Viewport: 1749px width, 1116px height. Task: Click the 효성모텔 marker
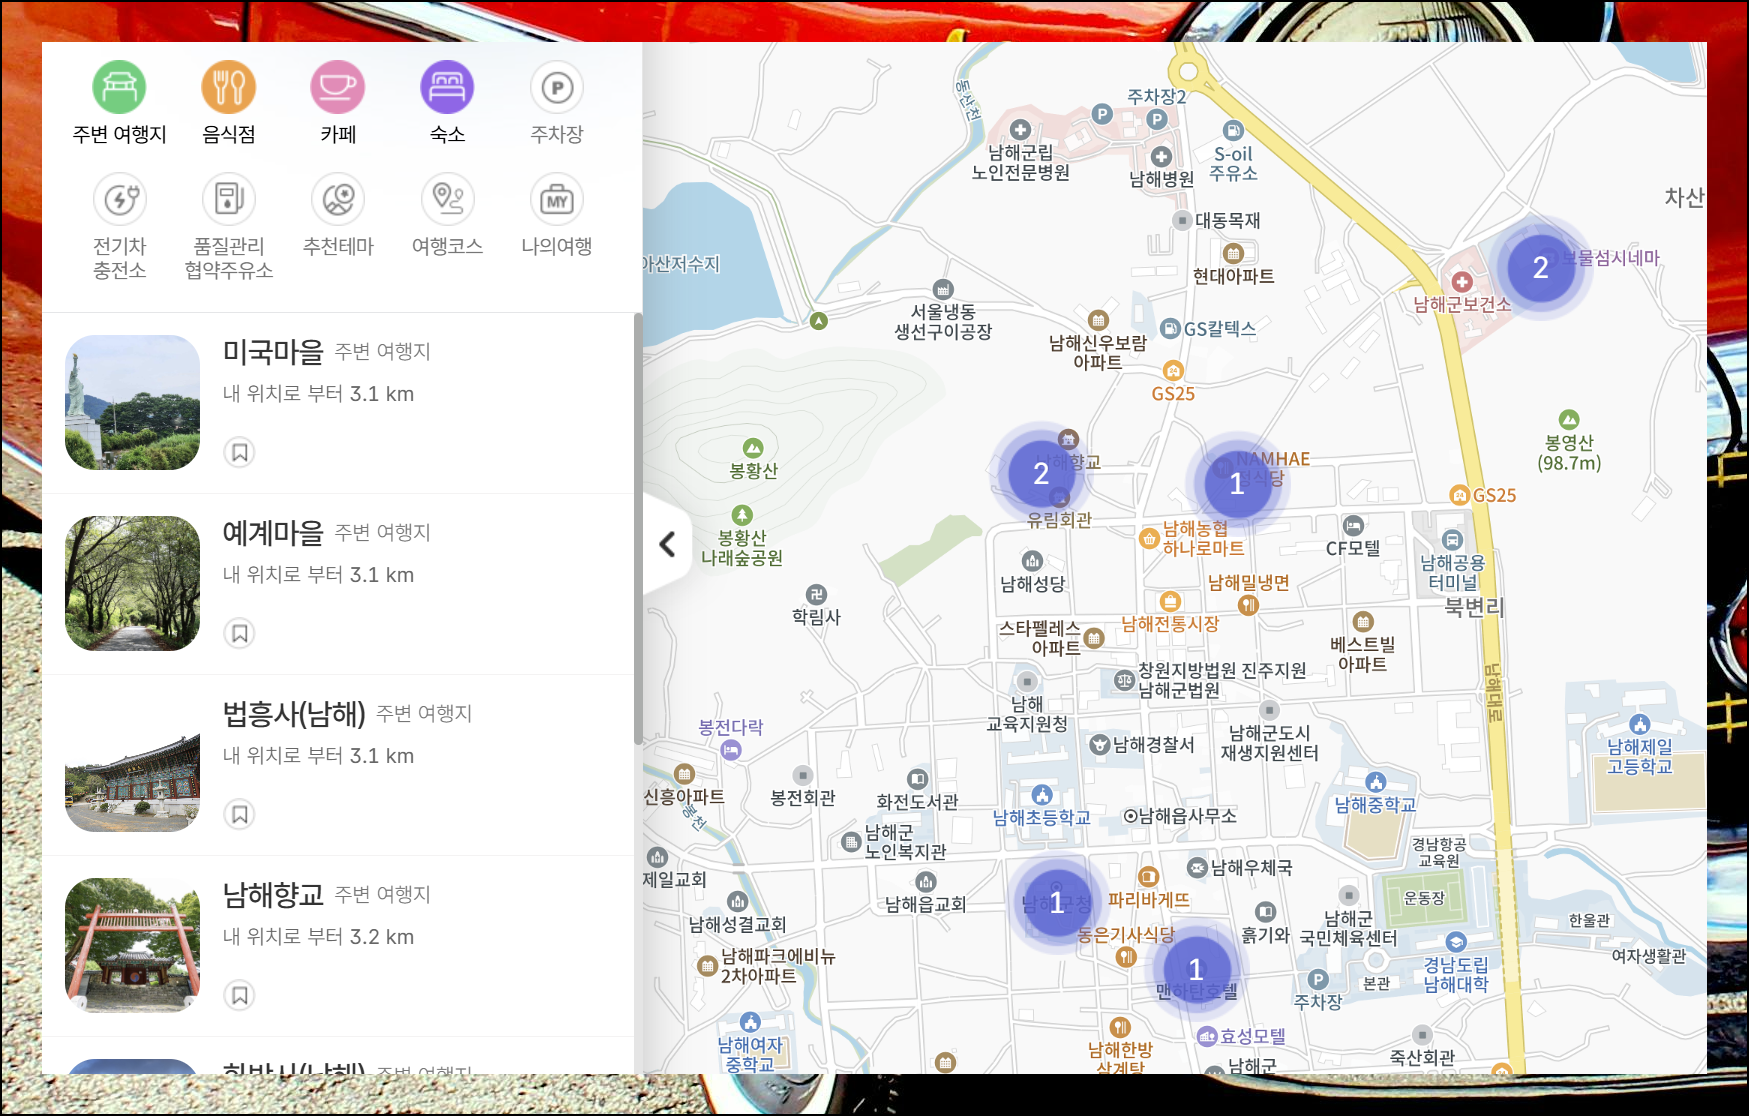click(x=1207, y=1036)
